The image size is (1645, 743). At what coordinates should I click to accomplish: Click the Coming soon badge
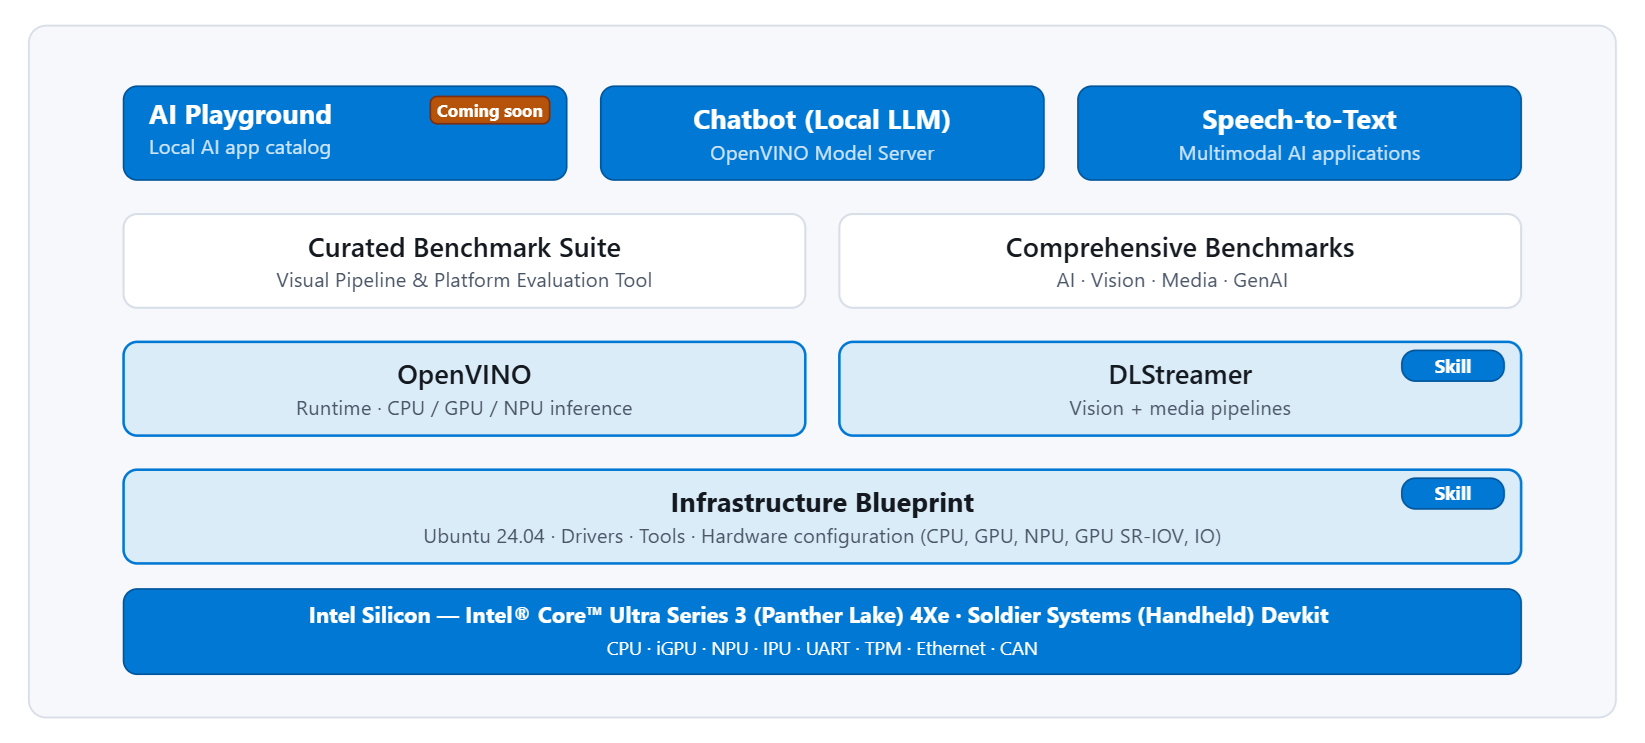[x=490, y=111]
